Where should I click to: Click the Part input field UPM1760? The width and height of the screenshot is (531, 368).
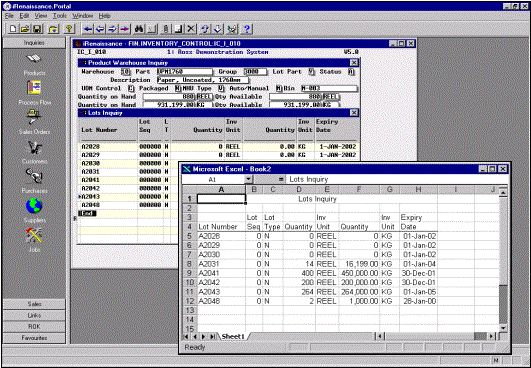[185, 71]
